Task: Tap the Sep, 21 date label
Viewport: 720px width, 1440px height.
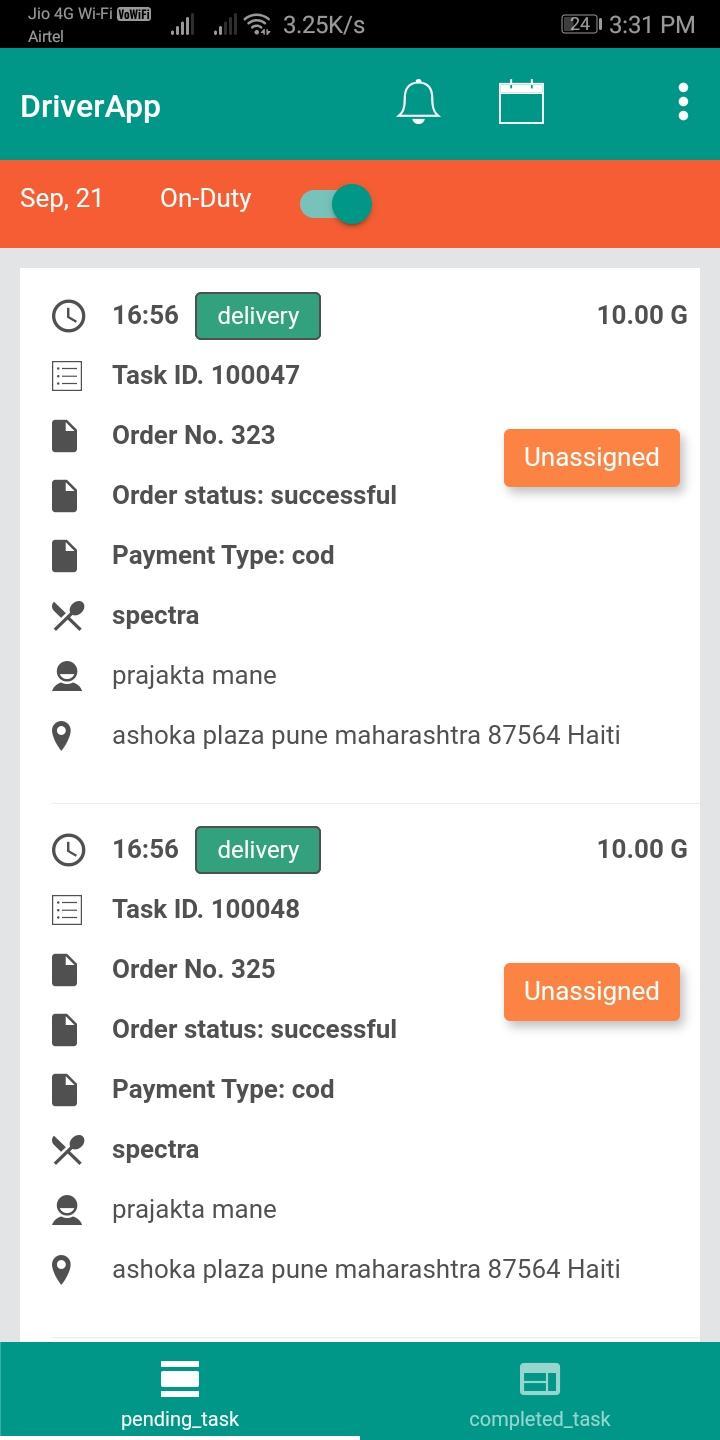Action: (x=61, y=198)
